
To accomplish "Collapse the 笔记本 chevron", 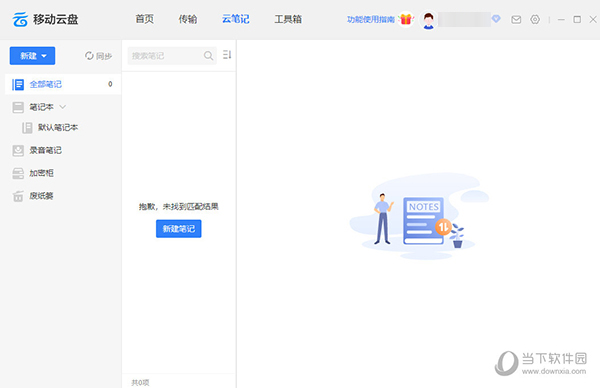I will (63, 107).
